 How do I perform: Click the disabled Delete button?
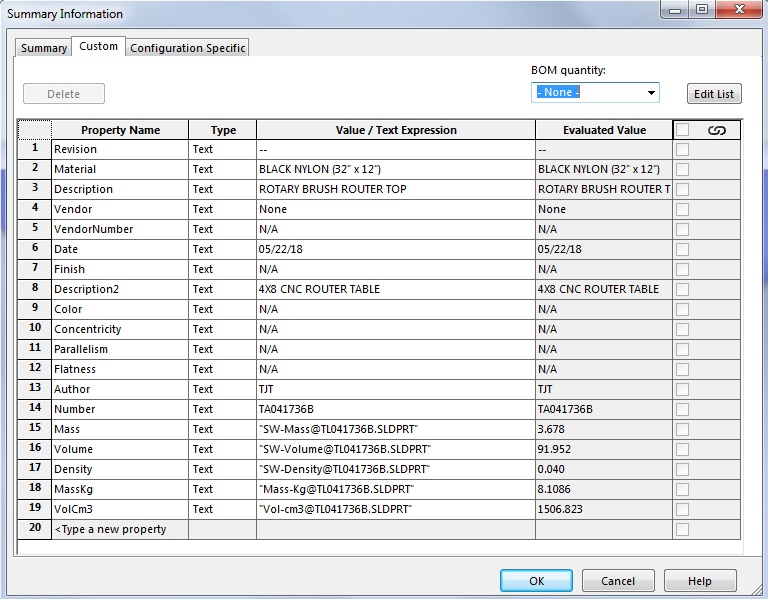64,94
